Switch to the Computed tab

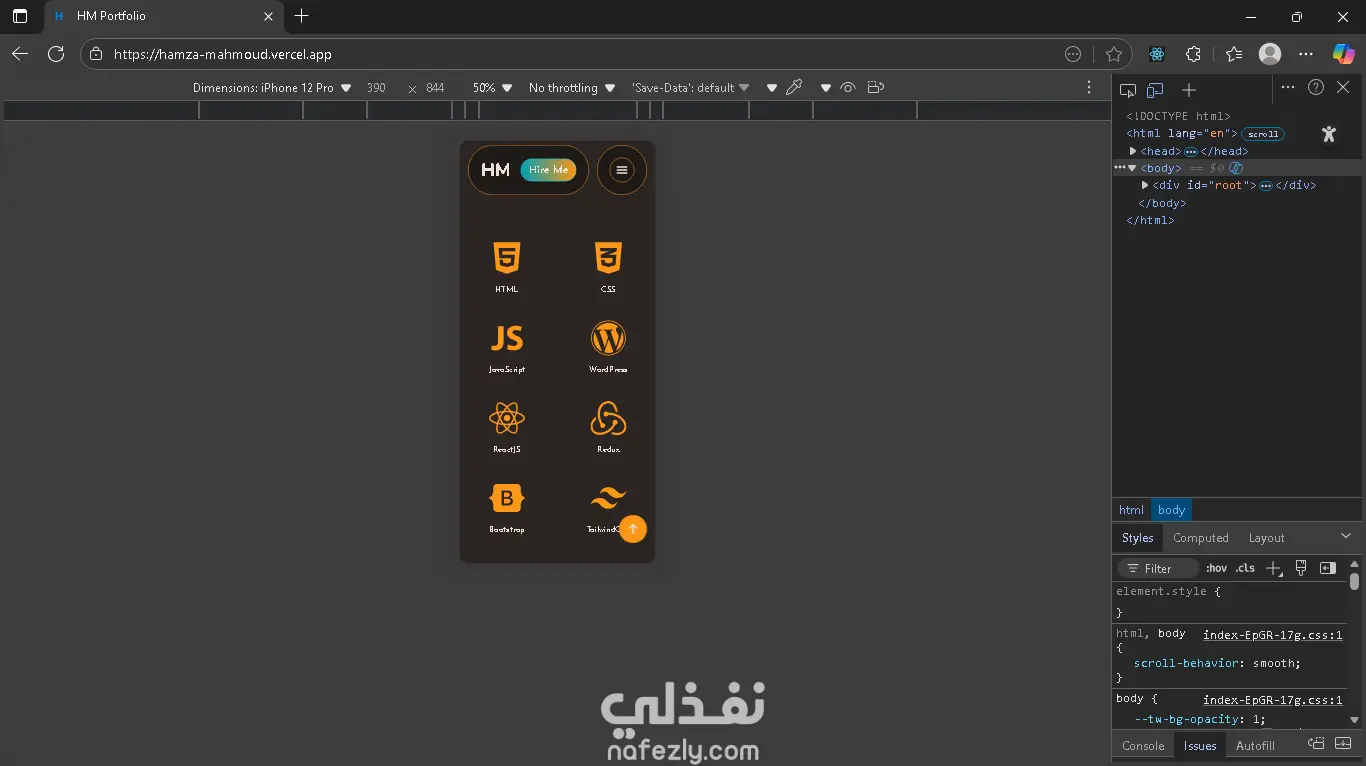coord(1200,538)
